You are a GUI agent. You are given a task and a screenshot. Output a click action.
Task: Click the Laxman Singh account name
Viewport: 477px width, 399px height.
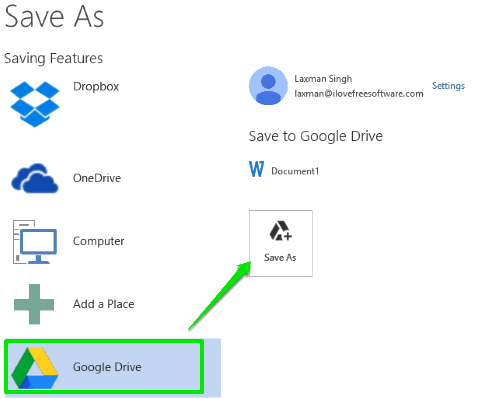[x=323, y=79]
